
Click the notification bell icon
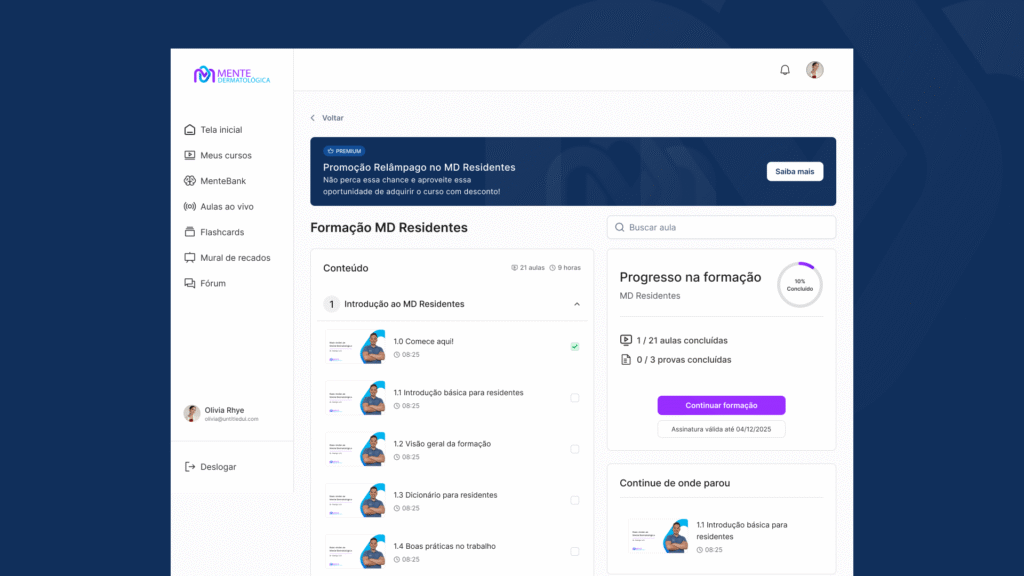[x=785, y=70]
